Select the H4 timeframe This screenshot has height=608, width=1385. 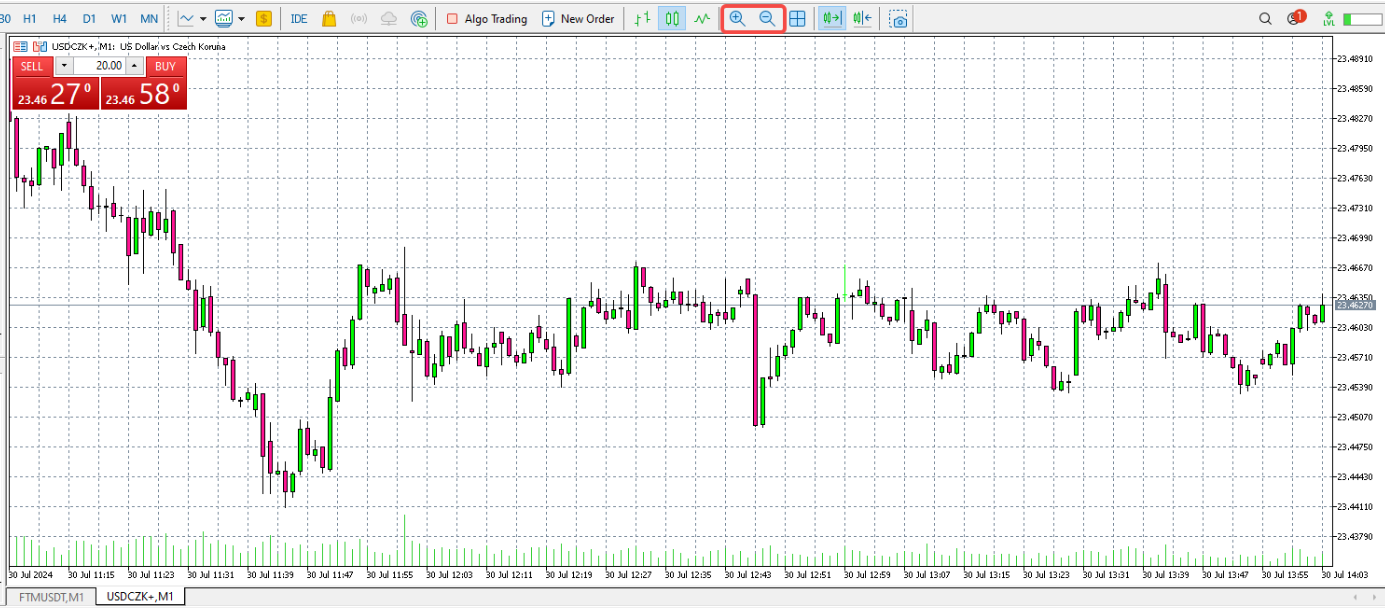click(x=59, y=18)
